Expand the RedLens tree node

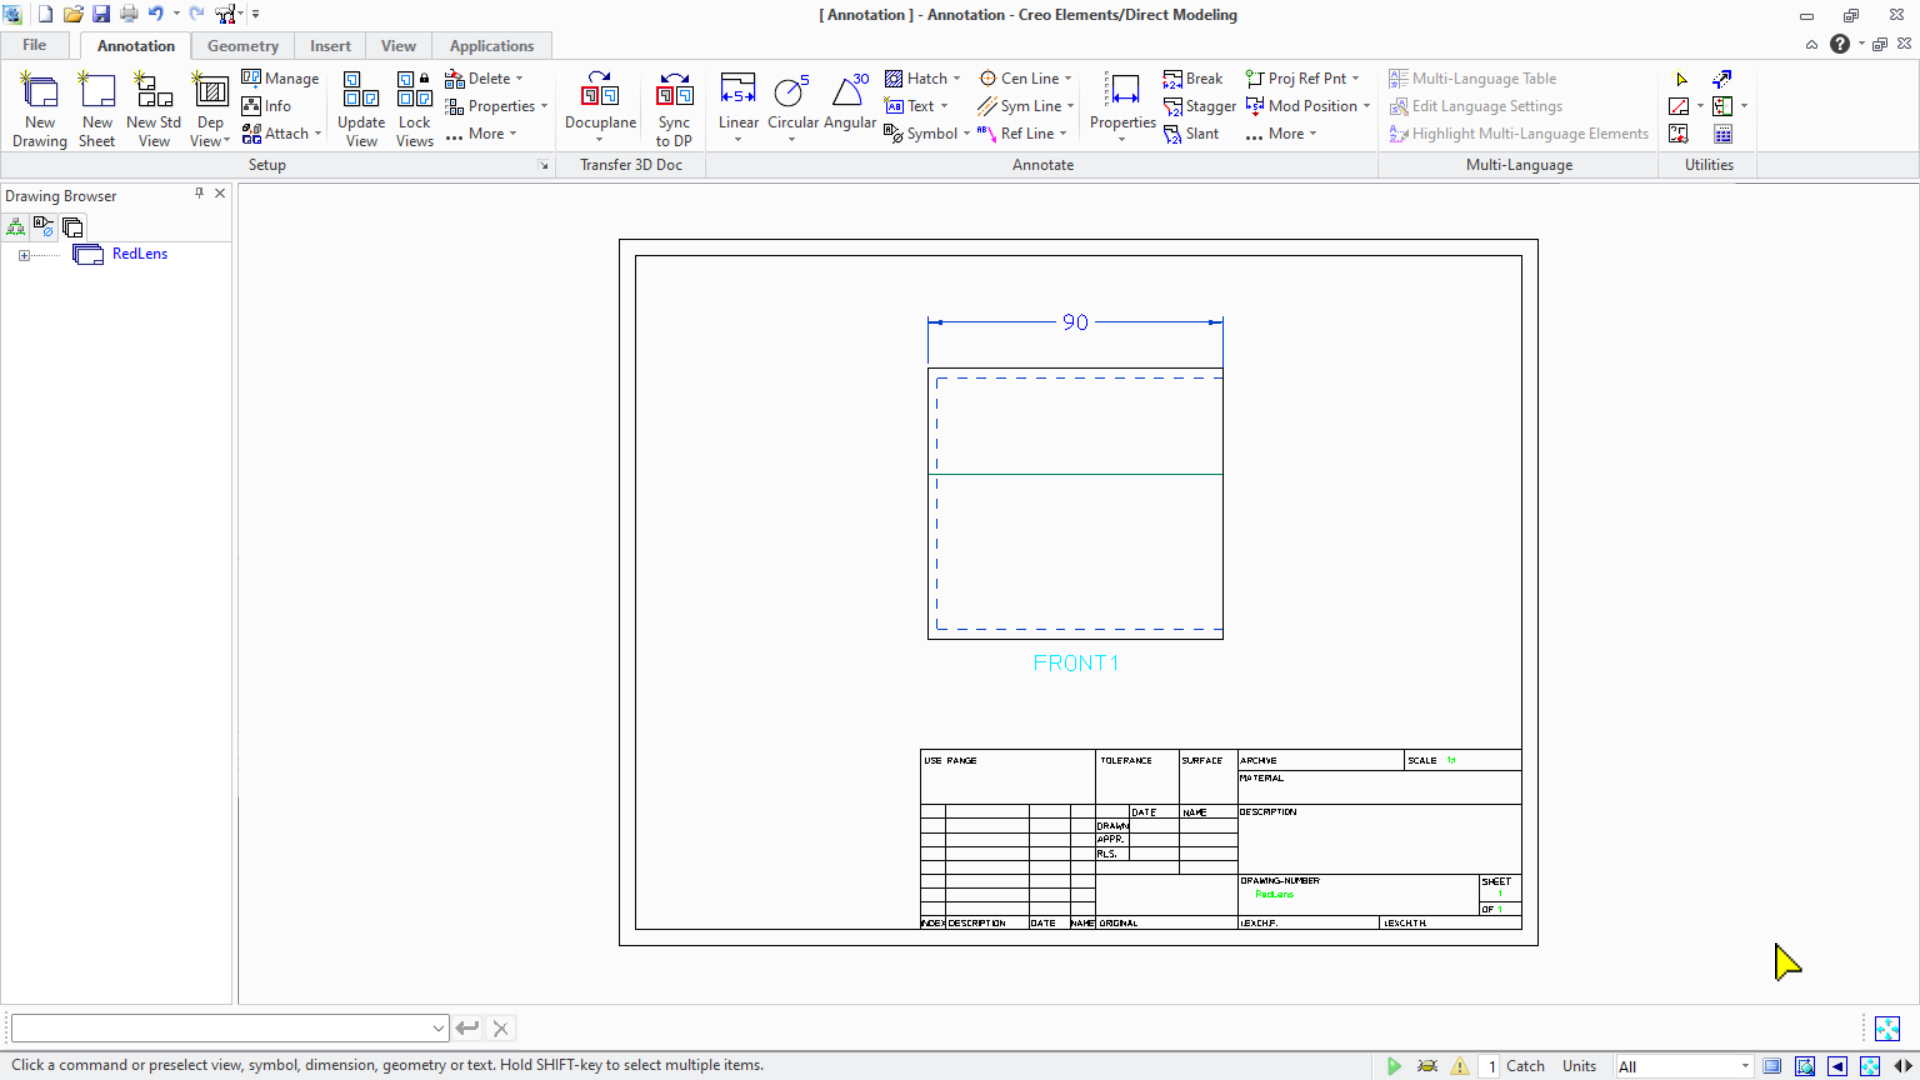pos(24,255)
